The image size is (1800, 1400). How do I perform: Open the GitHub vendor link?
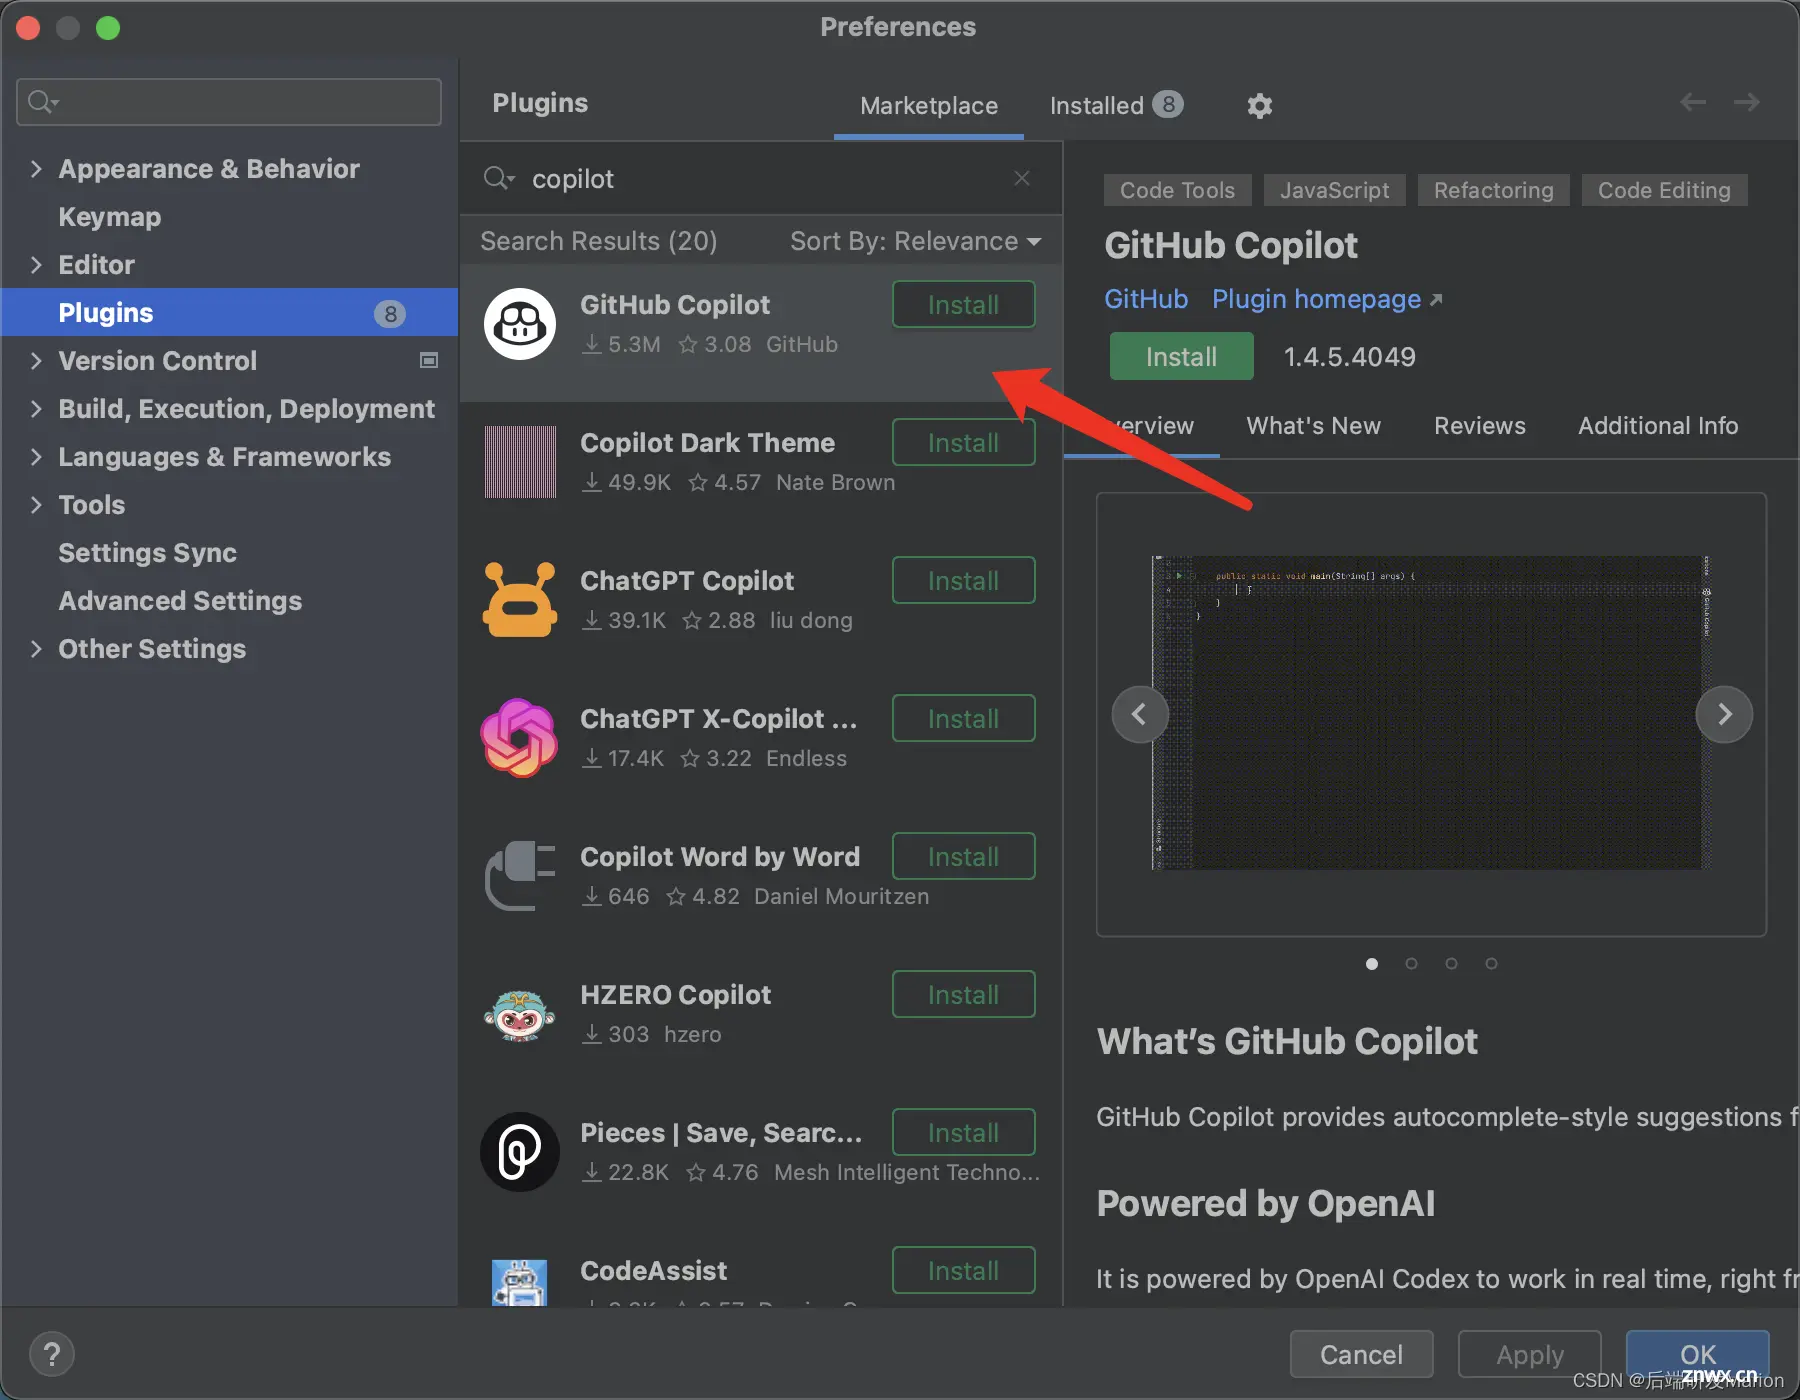pos(1146,299)
